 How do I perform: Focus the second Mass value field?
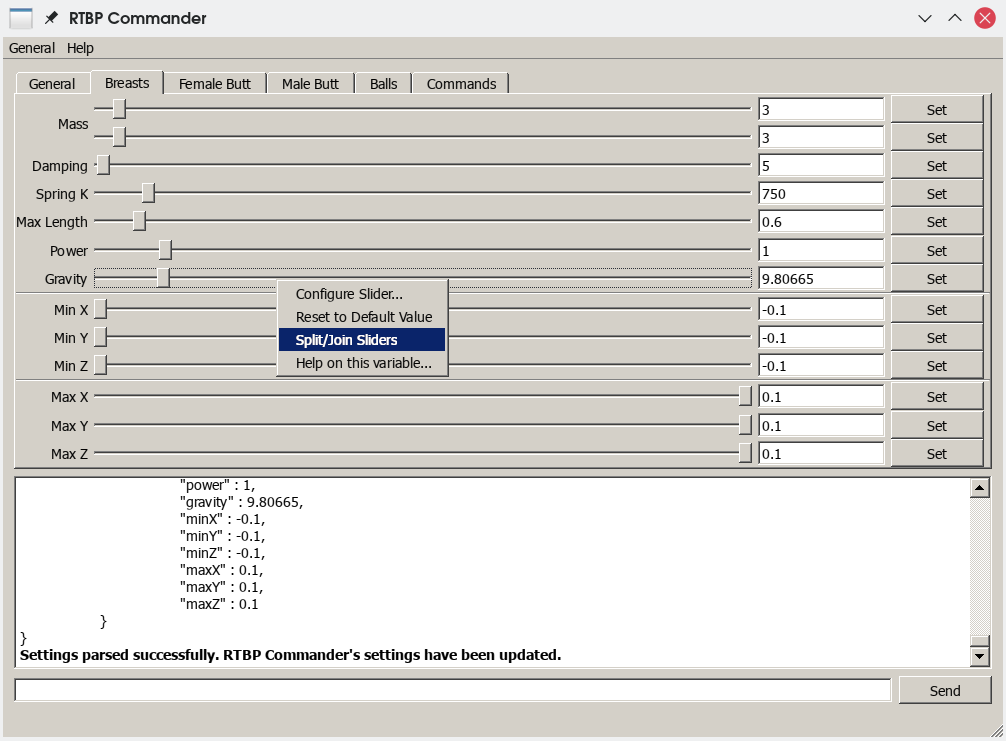pyautogui.click(x=821, y=138)
